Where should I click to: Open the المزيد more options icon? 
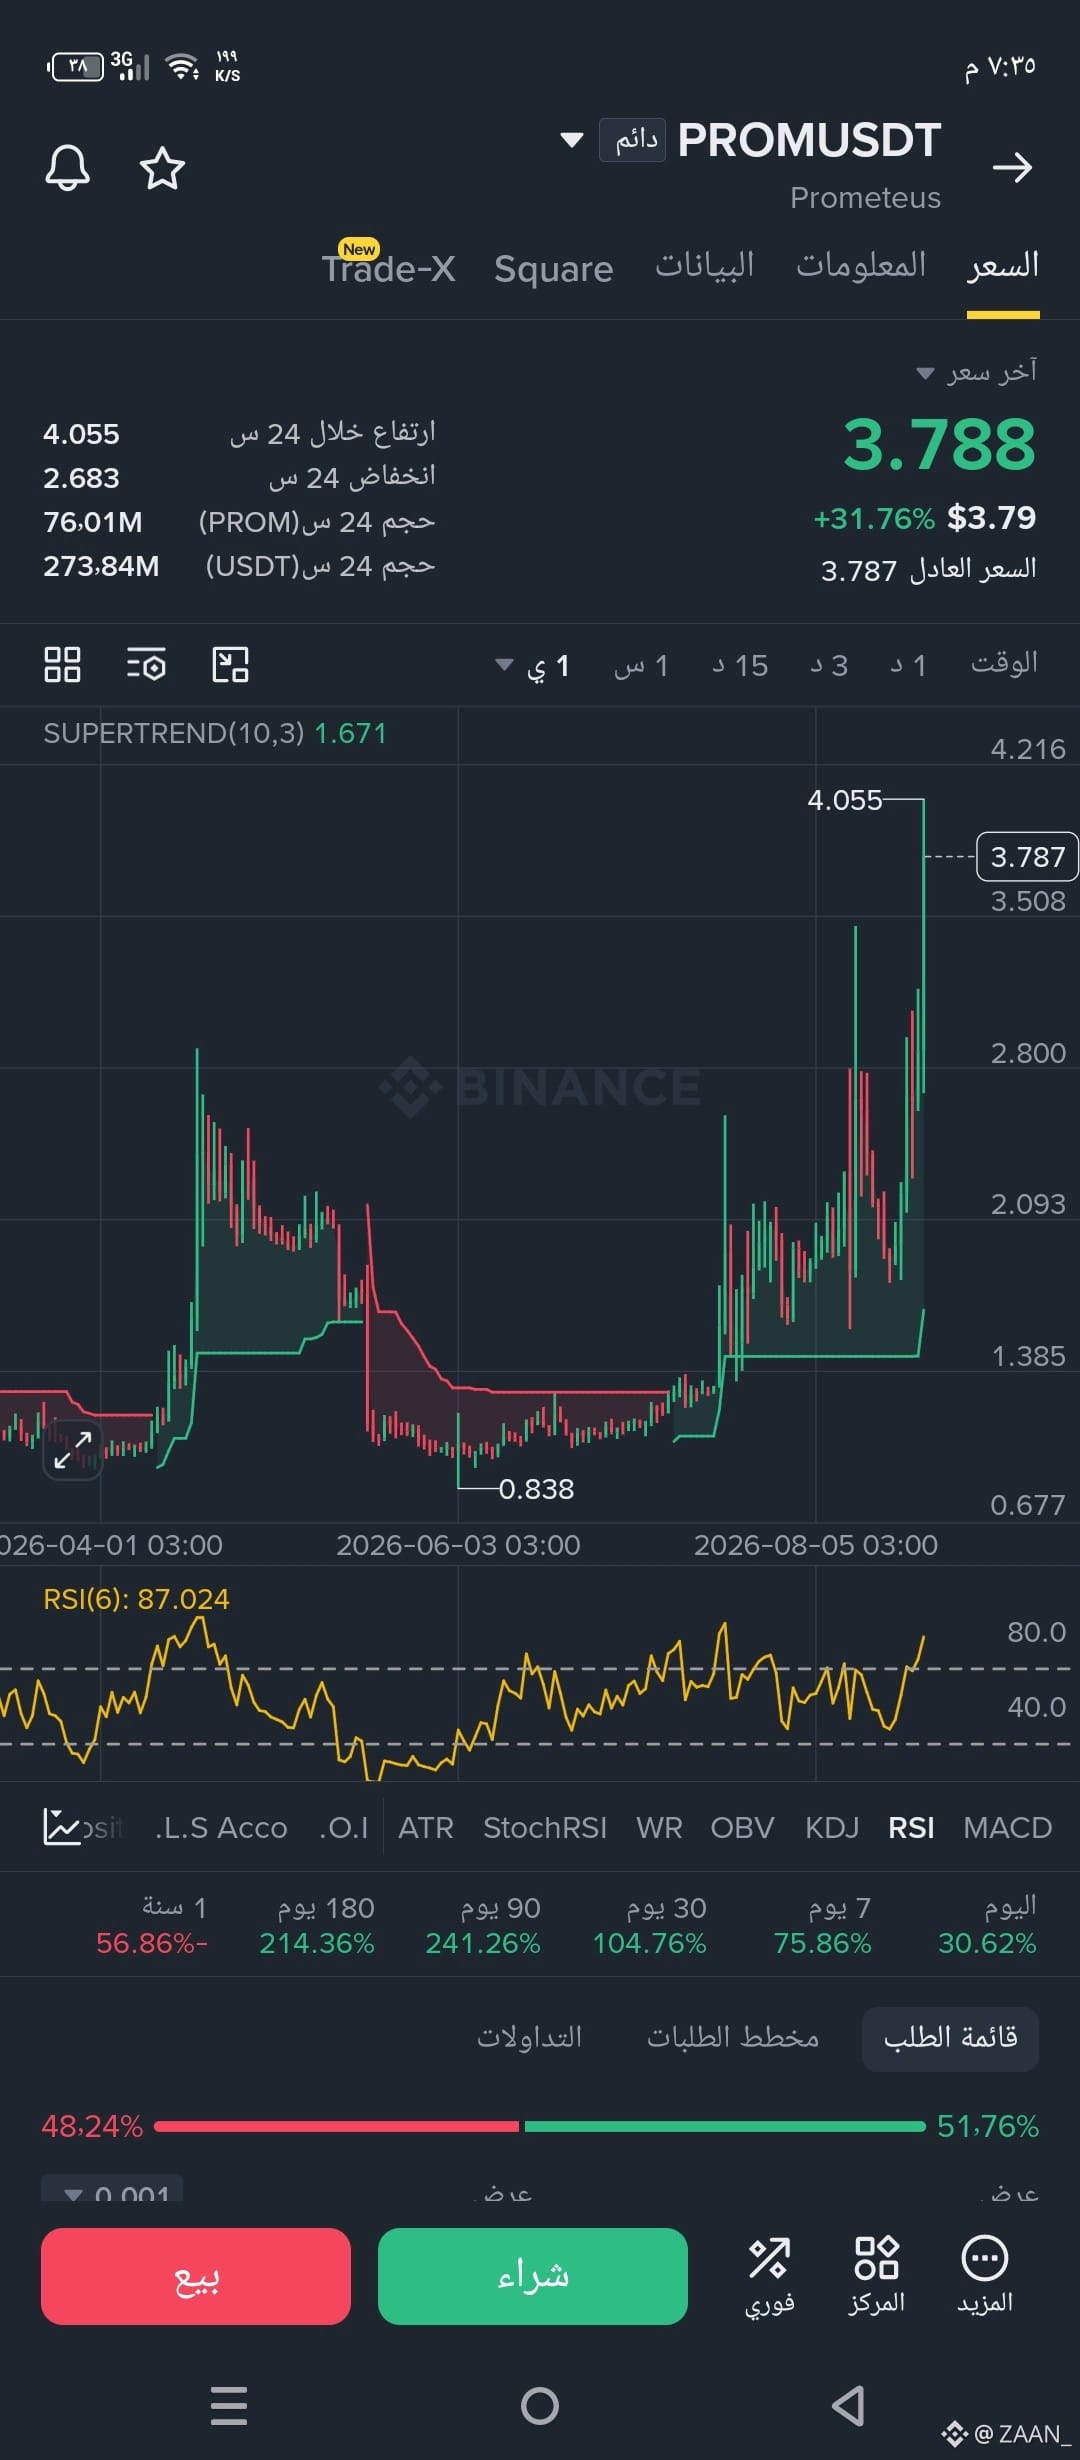985,2275
